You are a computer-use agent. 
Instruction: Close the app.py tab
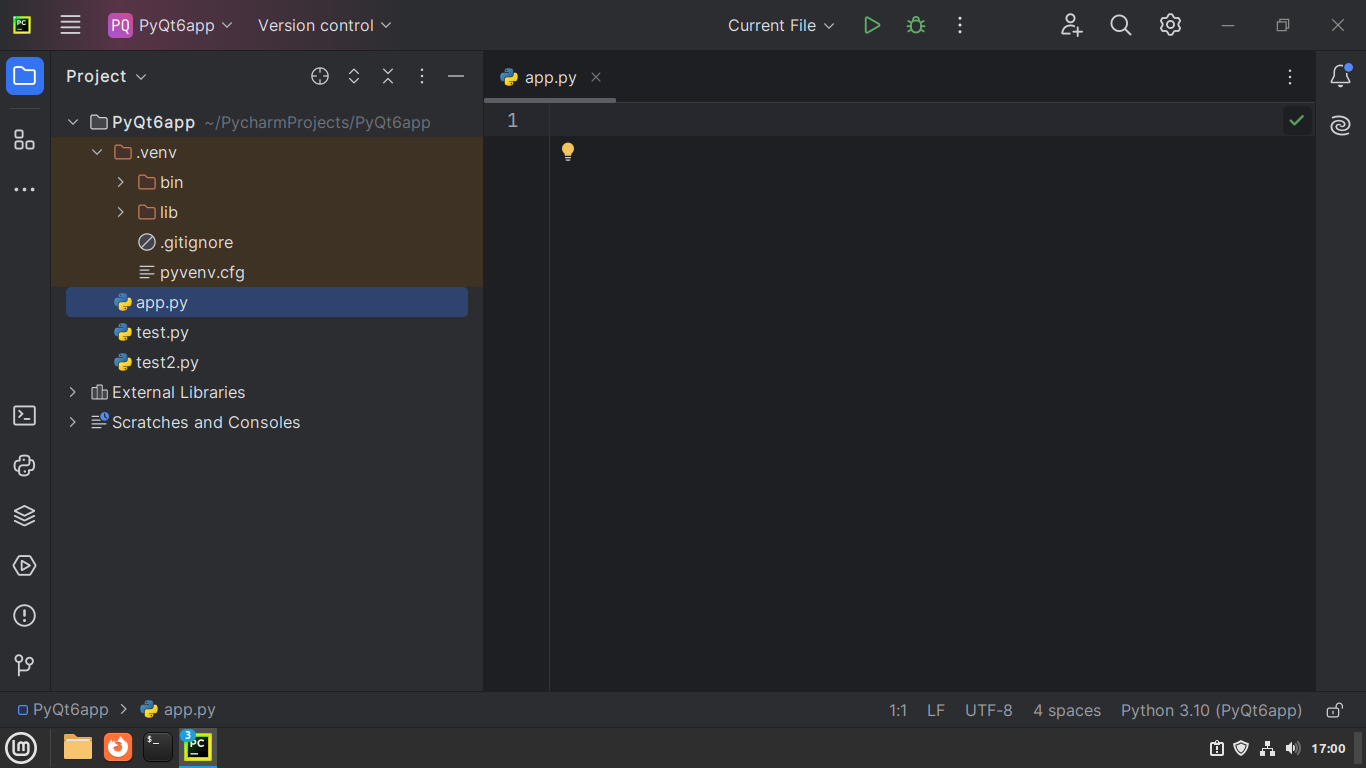pos(596,77)
